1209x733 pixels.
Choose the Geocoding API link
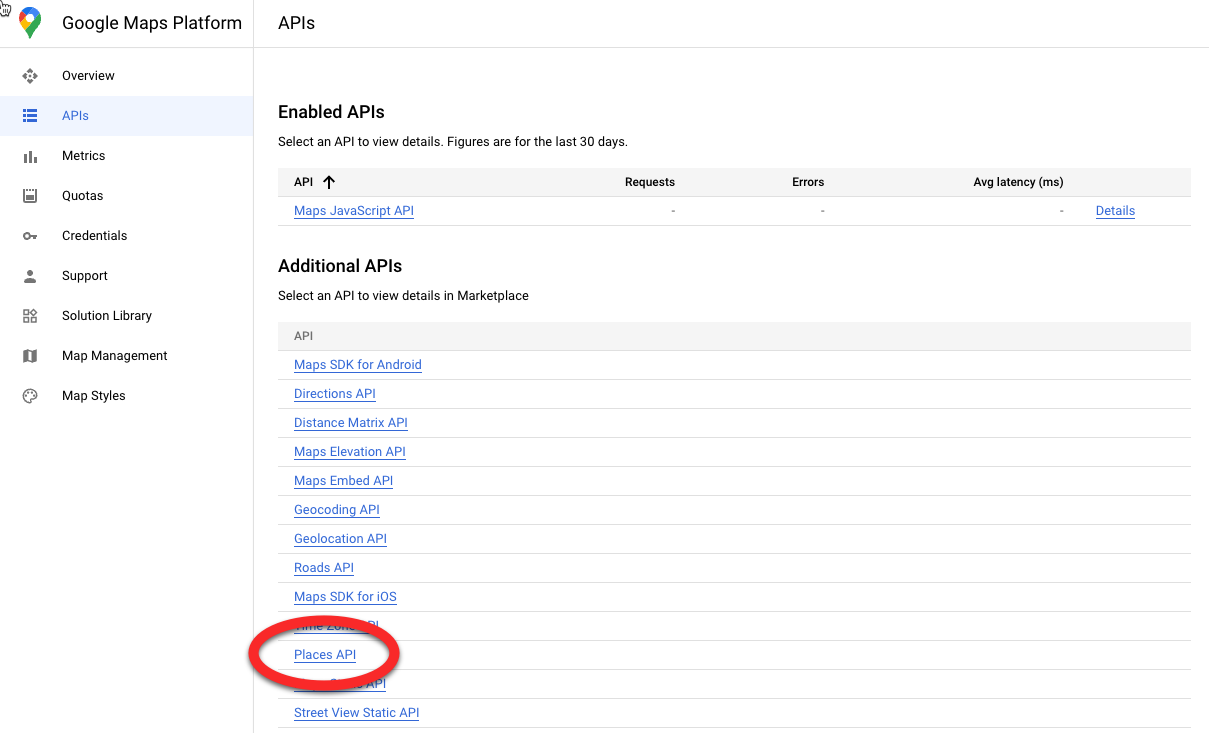coord(336,510)
